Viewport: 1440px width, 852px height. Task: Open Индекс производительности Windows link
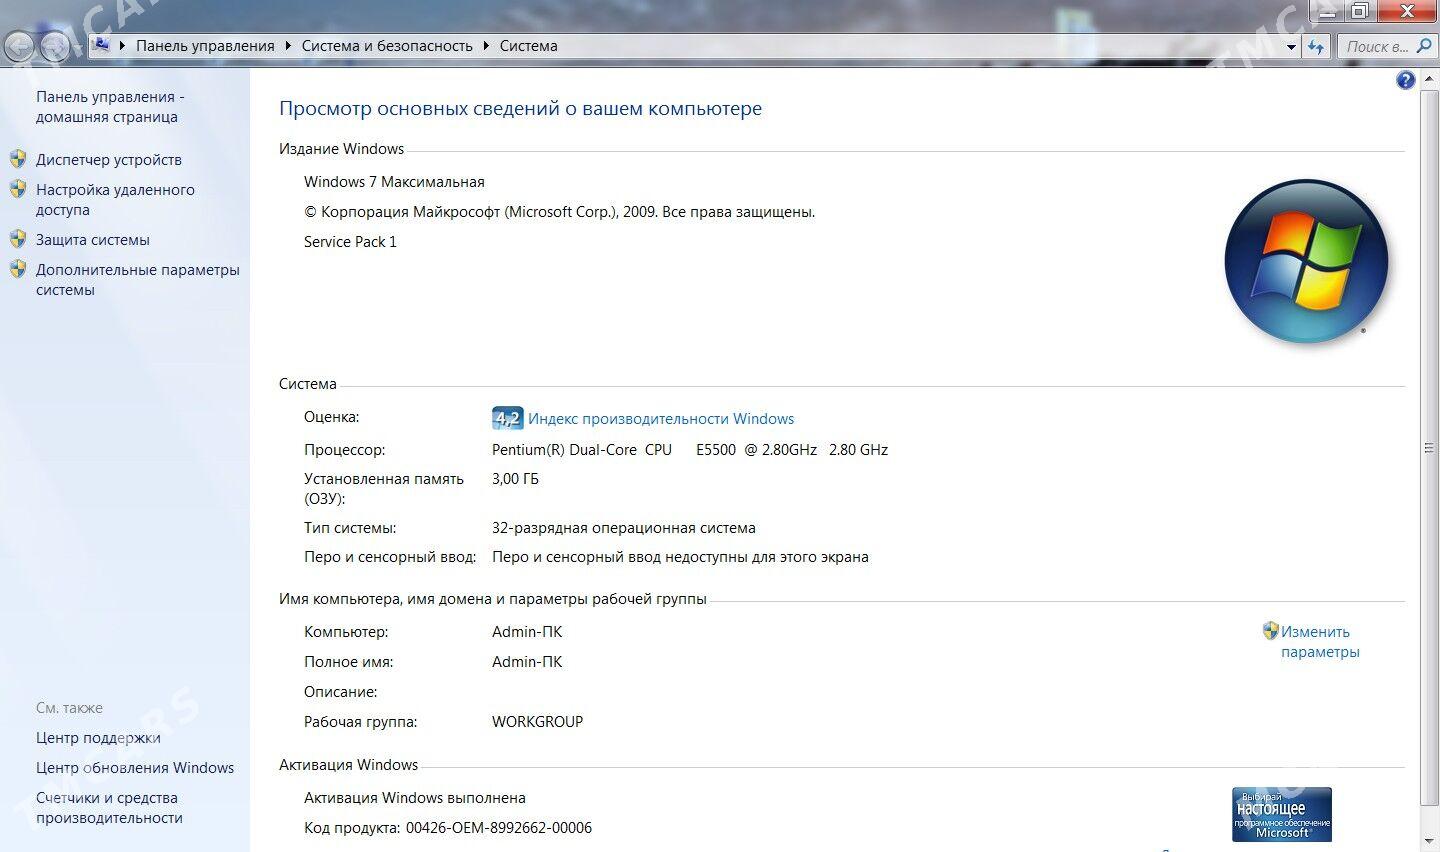point(661,419)
